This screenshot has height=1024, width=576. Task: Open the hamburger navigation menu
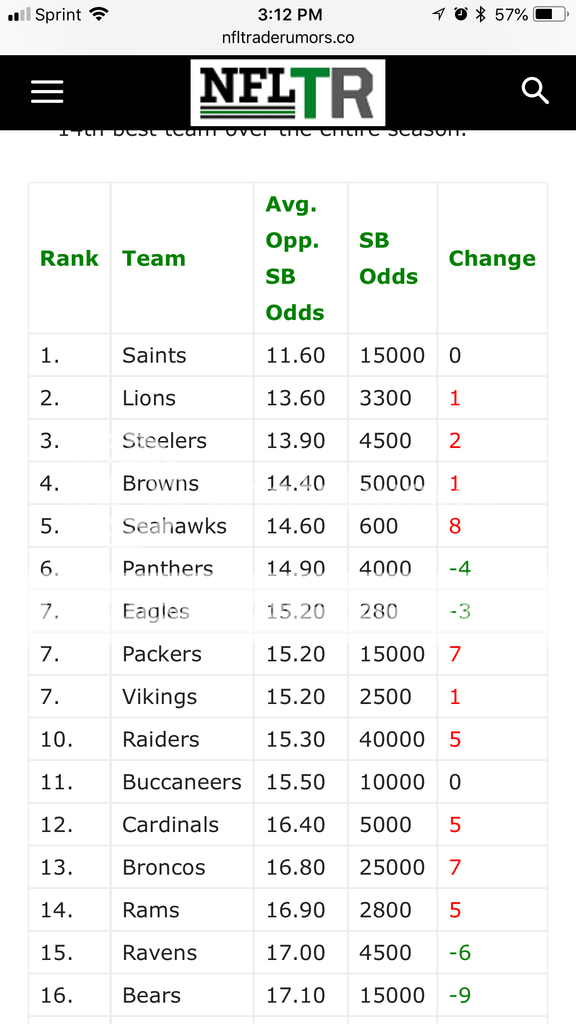click(x=47, y=92)
